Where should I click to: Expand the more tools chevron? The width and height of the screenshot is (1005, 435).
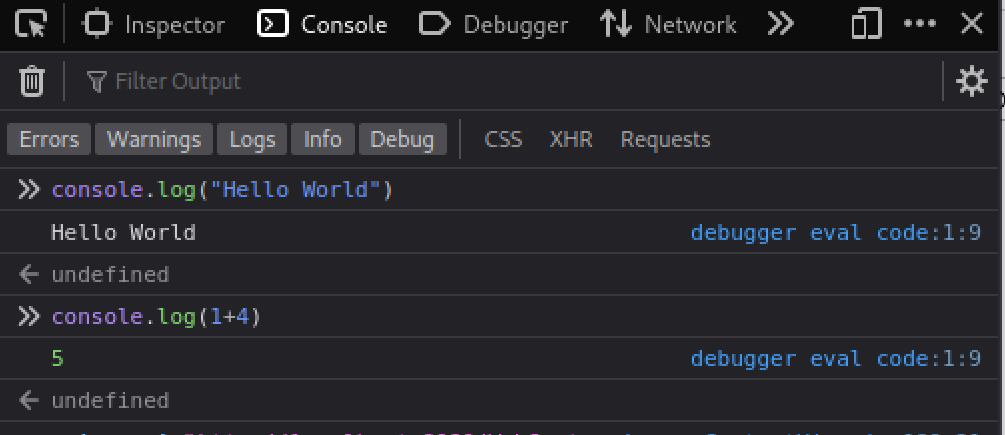point(780,25)
